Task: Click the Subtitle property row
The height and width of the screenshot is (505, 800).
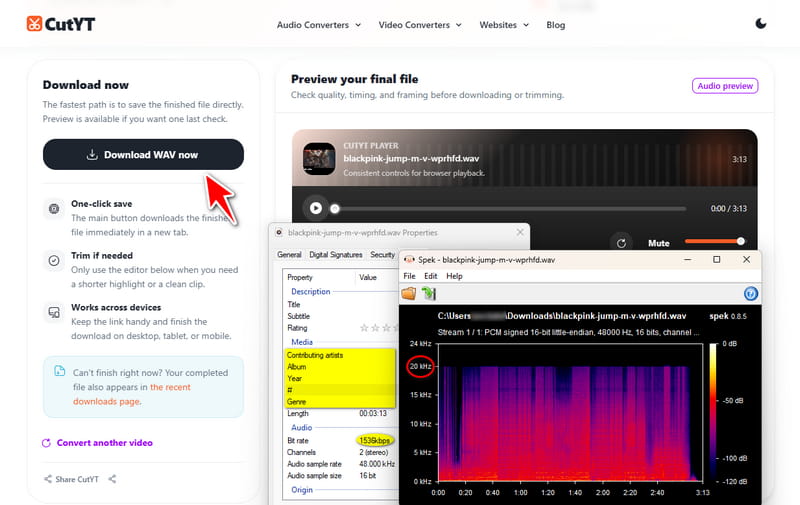Action: pyautogui.click(x=341, y=316)
